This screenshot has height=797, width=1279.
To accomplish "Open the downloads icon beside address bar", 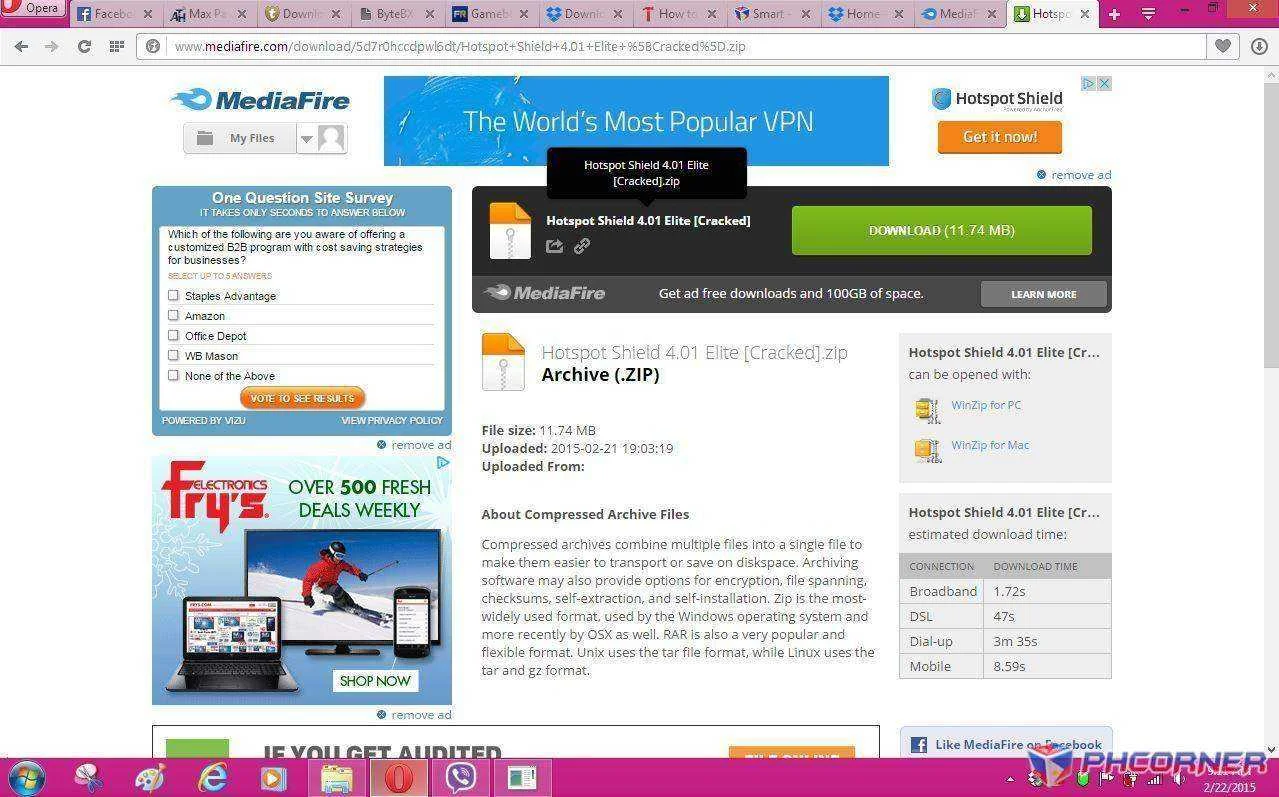I will pyautogui.click(x=1259, y=46).
